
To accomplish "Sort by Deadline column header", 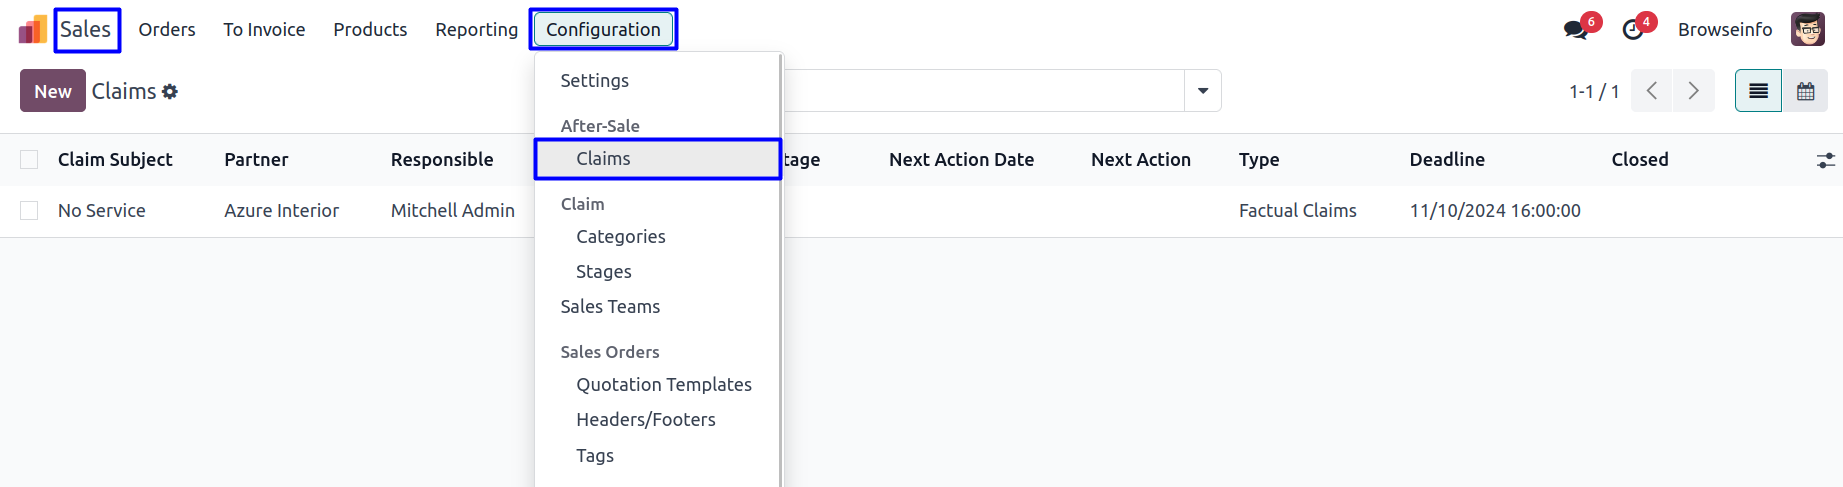I will click(1447, 160).
